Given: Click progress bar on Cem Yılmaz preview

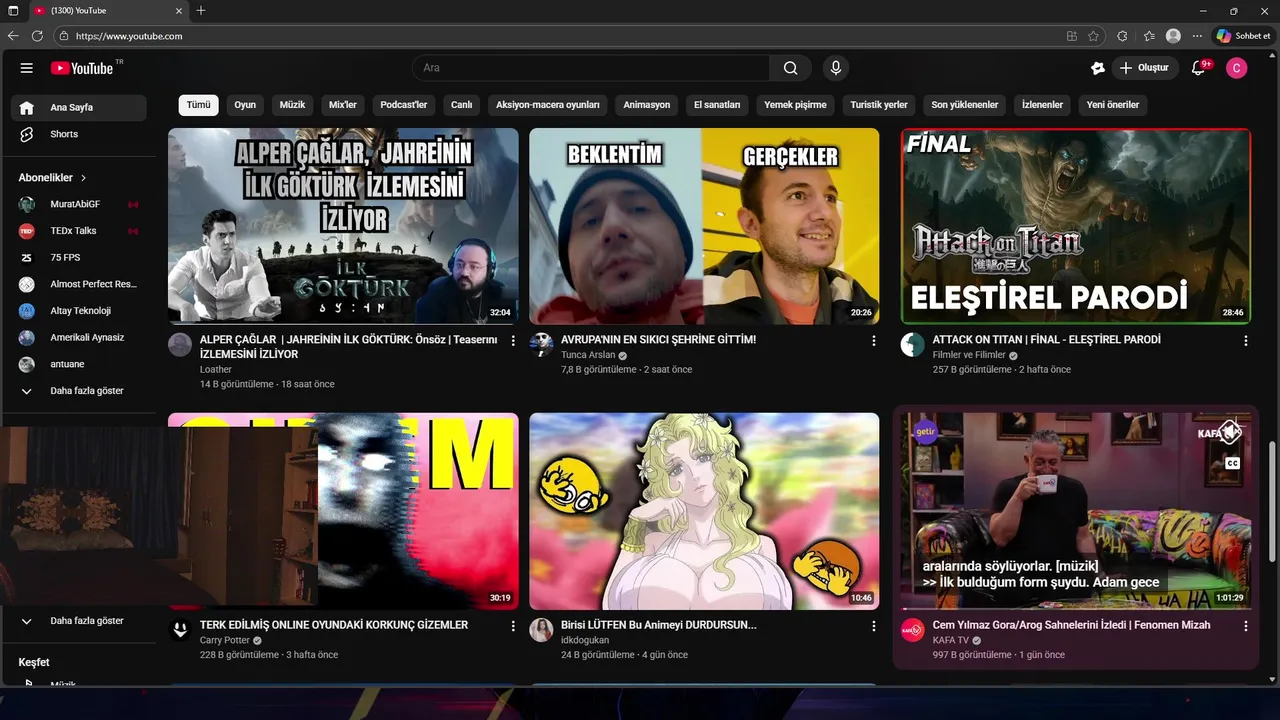Looking at the screenshot, I should pyautogui.click(x=1075, y=609).
